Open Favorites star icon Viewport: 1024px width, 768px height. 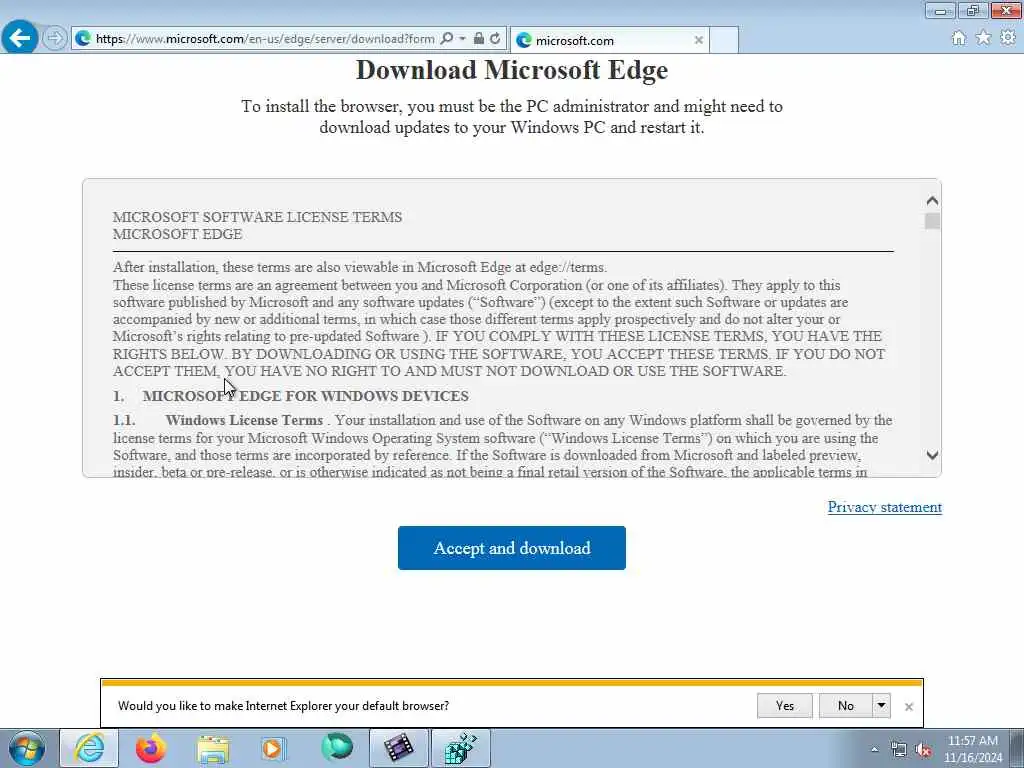(x=983, y=38)
